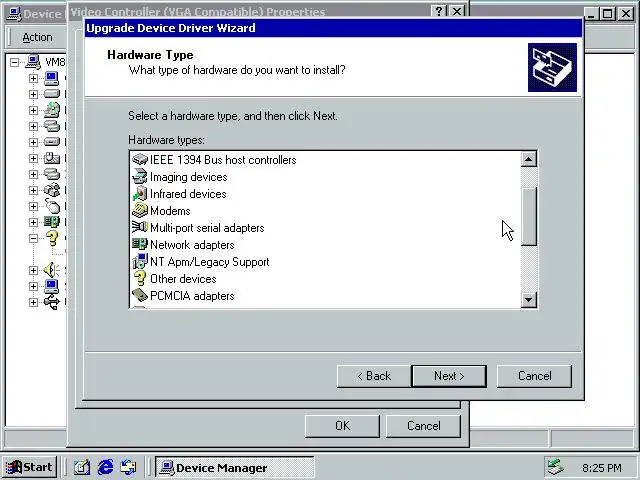
Task: Click the help question mark title bar button
Action: 439,11
